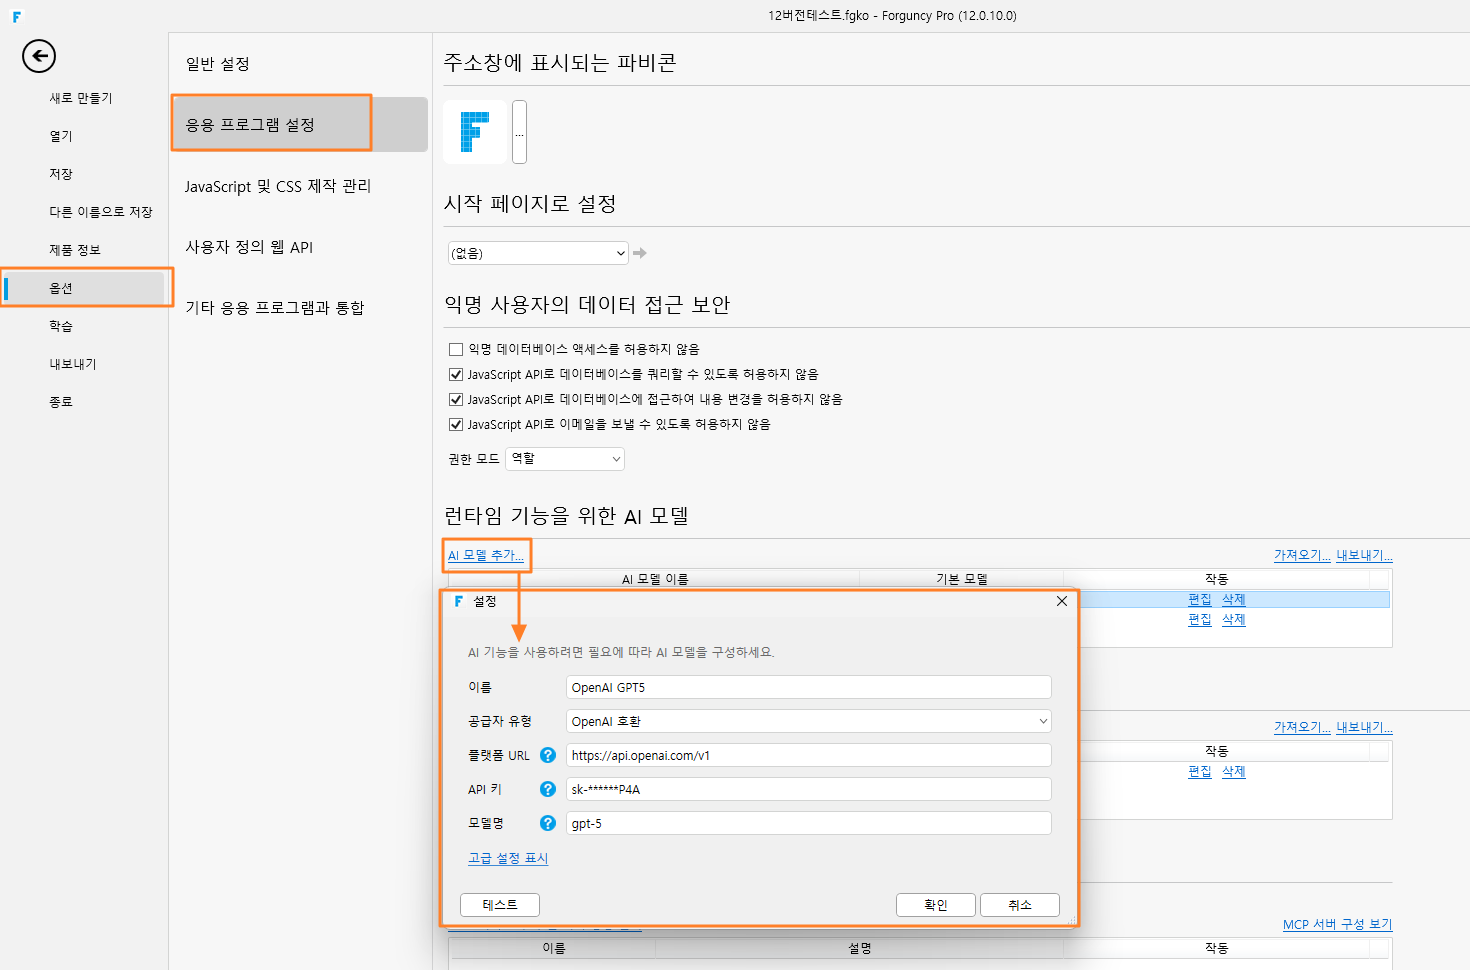This screenshot has height=970, width=1470.
Task: Open JavaScript 및 CSS 제작 관리 tab
Action: tap(278, 186)
